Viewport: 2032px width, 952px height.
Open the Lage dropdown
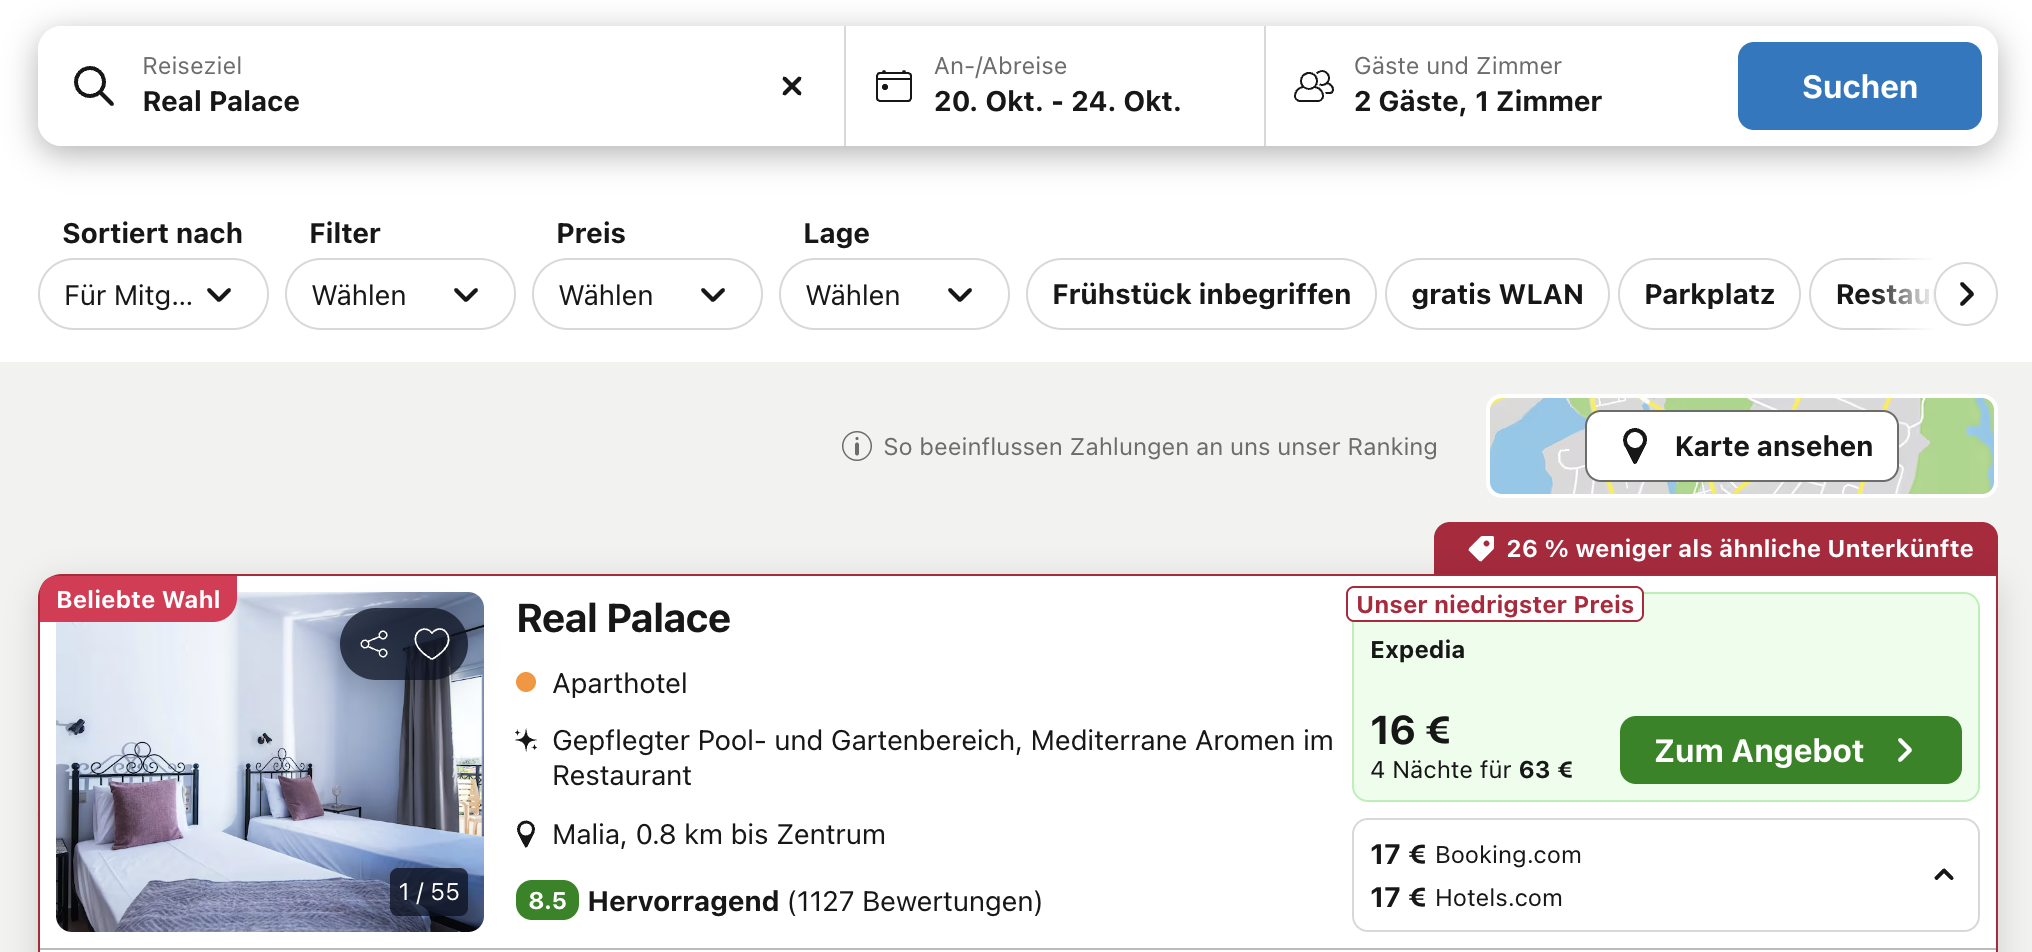coord(893,294)
